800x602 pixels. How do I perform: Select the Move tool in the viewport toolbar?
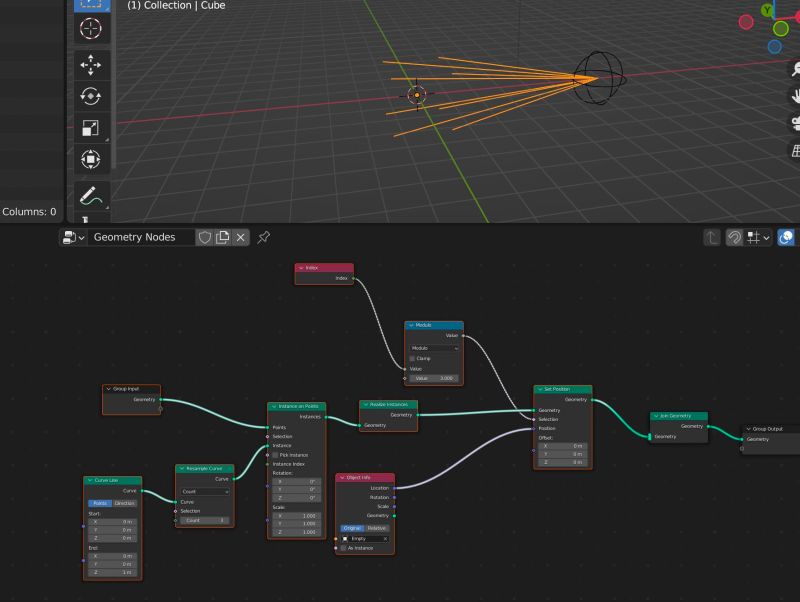point(90,64)
